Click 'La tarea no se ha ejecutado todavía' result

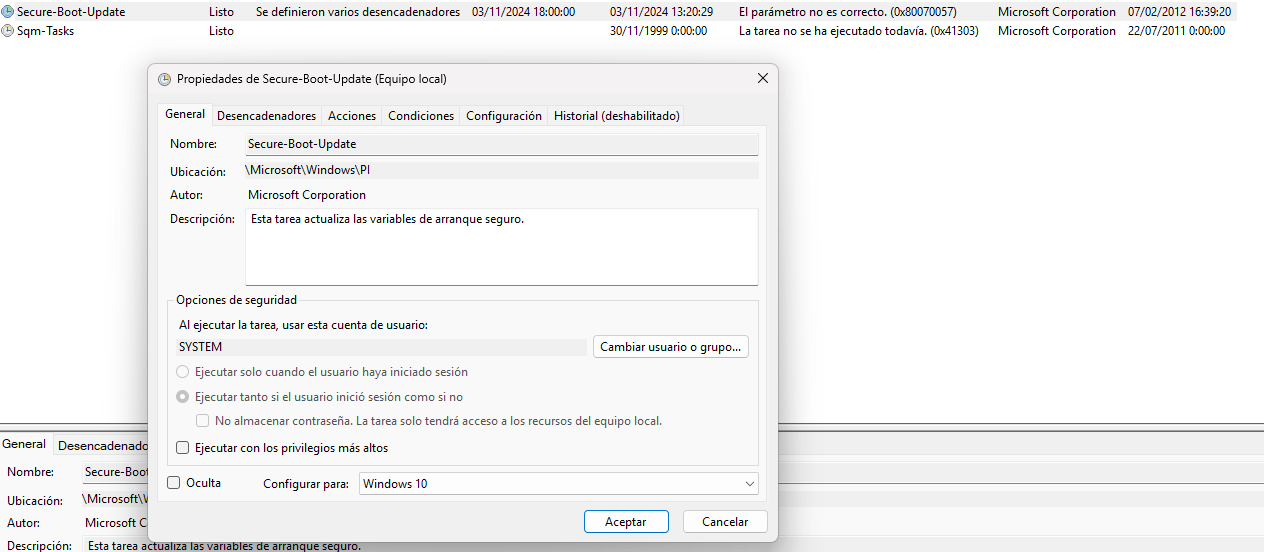pyautogui.click(x=858, y=31)
